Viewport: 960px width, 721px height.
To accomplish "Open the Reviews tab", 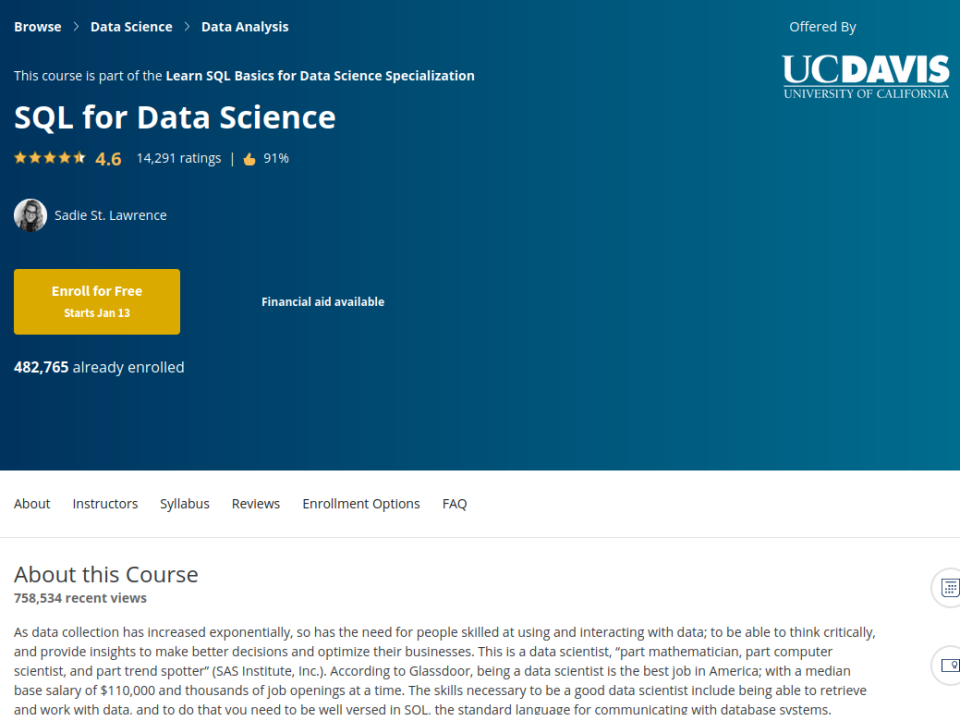I will (256, 504).
